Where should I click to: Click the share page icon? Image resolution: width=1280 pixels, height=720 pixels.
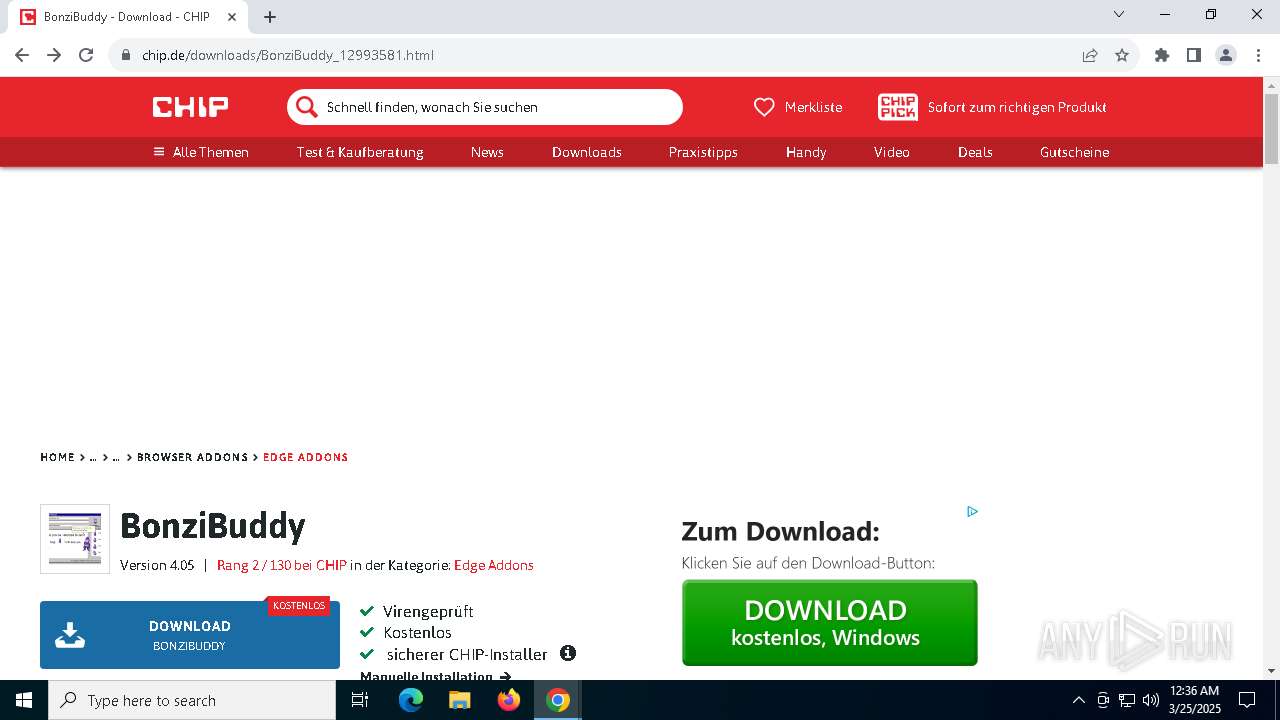pyautogui.click(x=1090, y=55)
